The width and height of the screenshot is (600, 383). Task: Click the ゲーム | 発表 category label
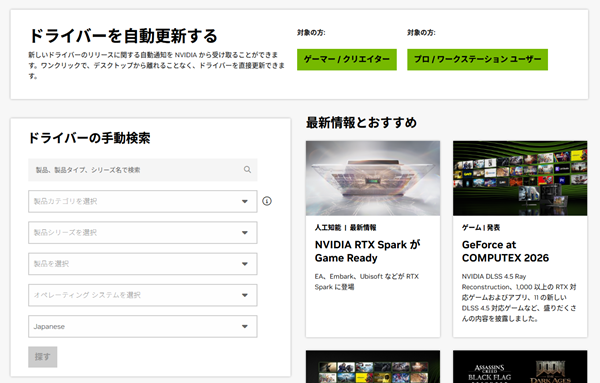click(x=481, y=228)
